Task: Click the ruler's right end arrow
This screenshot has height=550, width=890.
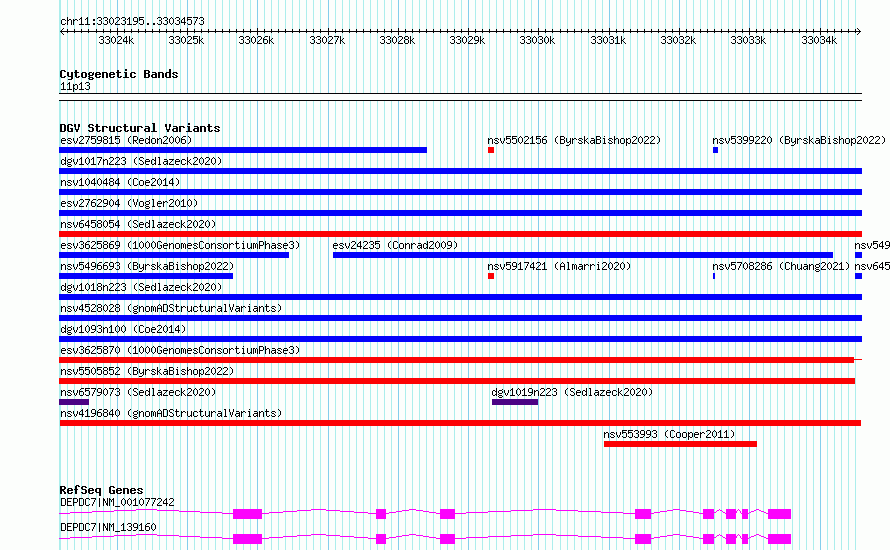Action: click(859, 32)
